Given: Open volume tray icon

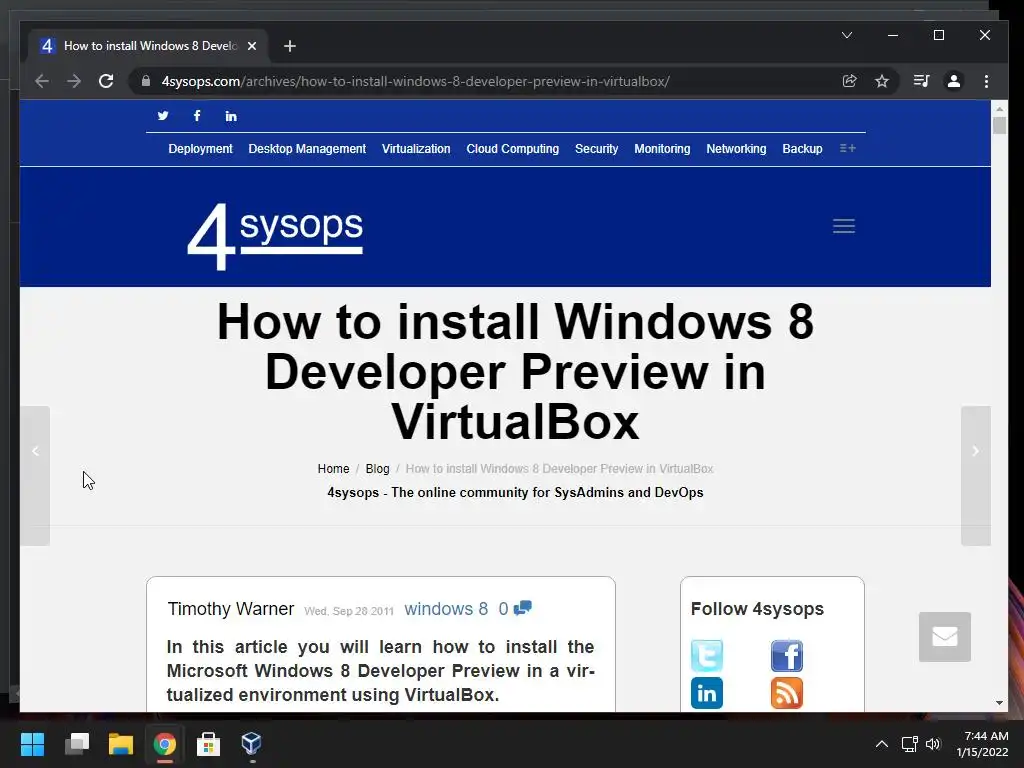Looking at the screenshot, I should pyautogui.click(x=933, y=744).
